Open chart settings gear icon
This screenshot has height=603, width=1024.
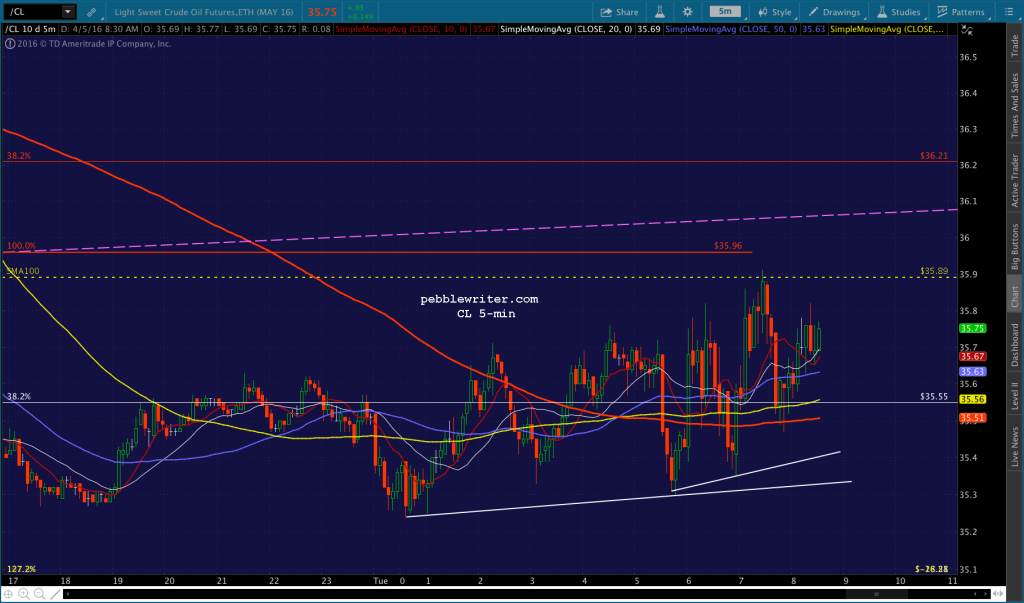point(688,12)
